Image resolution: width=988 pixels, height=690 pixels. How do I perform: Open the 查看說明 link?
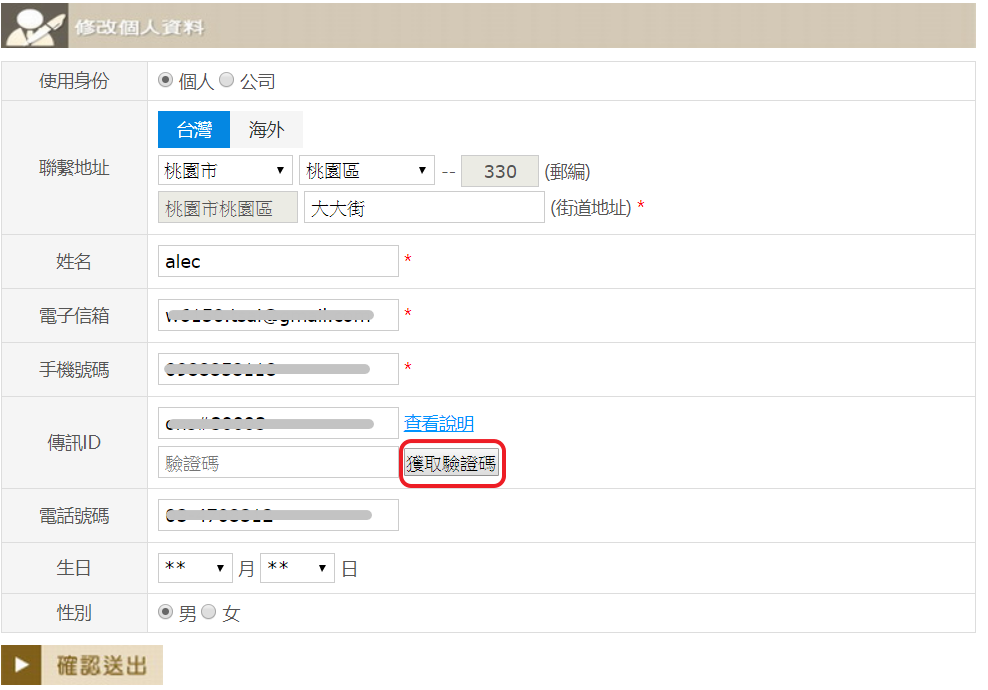pos(439,423)
